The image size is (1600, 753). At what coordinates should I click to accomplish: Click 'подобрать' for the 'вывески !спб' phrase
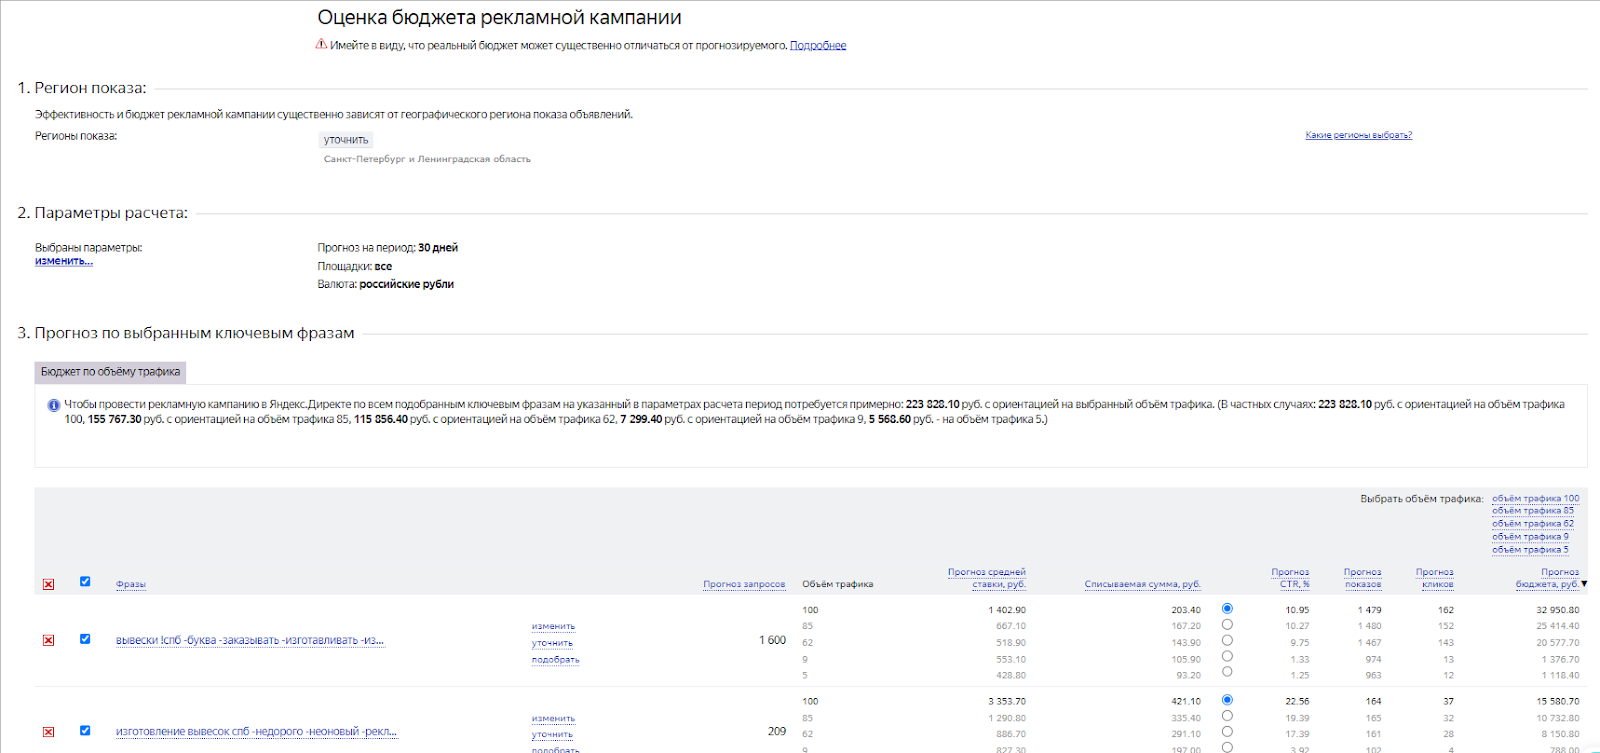coord(555,659)
